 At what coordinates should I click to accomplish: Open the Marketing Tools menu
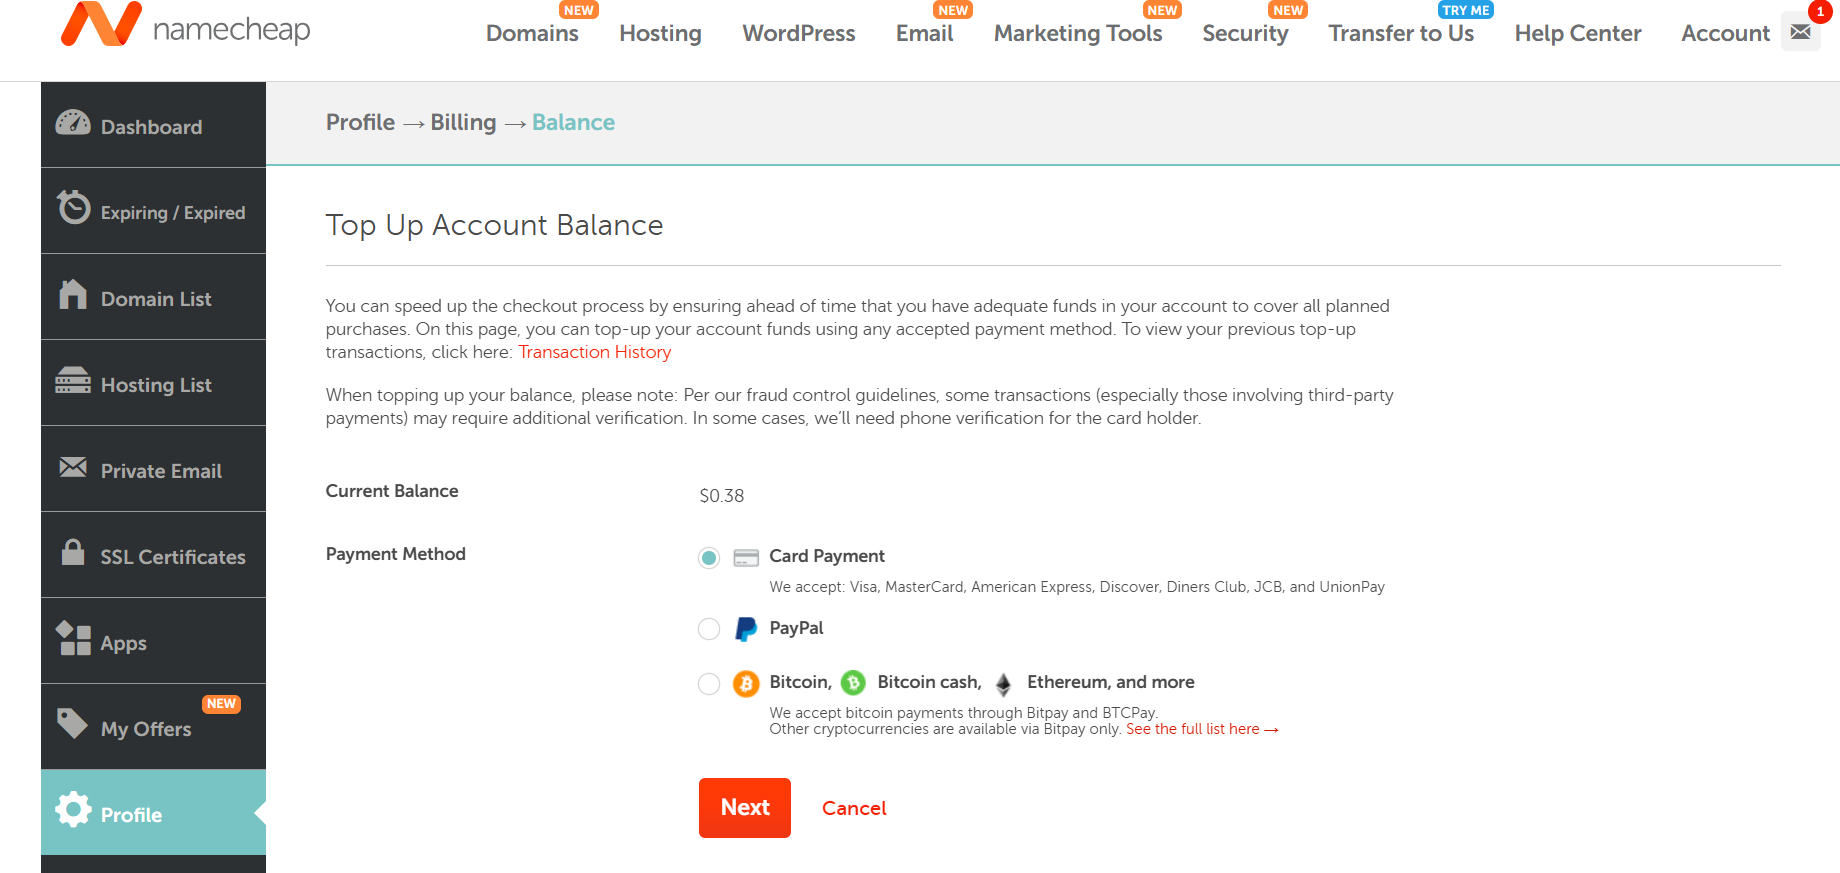click(x=1078, y=33)
